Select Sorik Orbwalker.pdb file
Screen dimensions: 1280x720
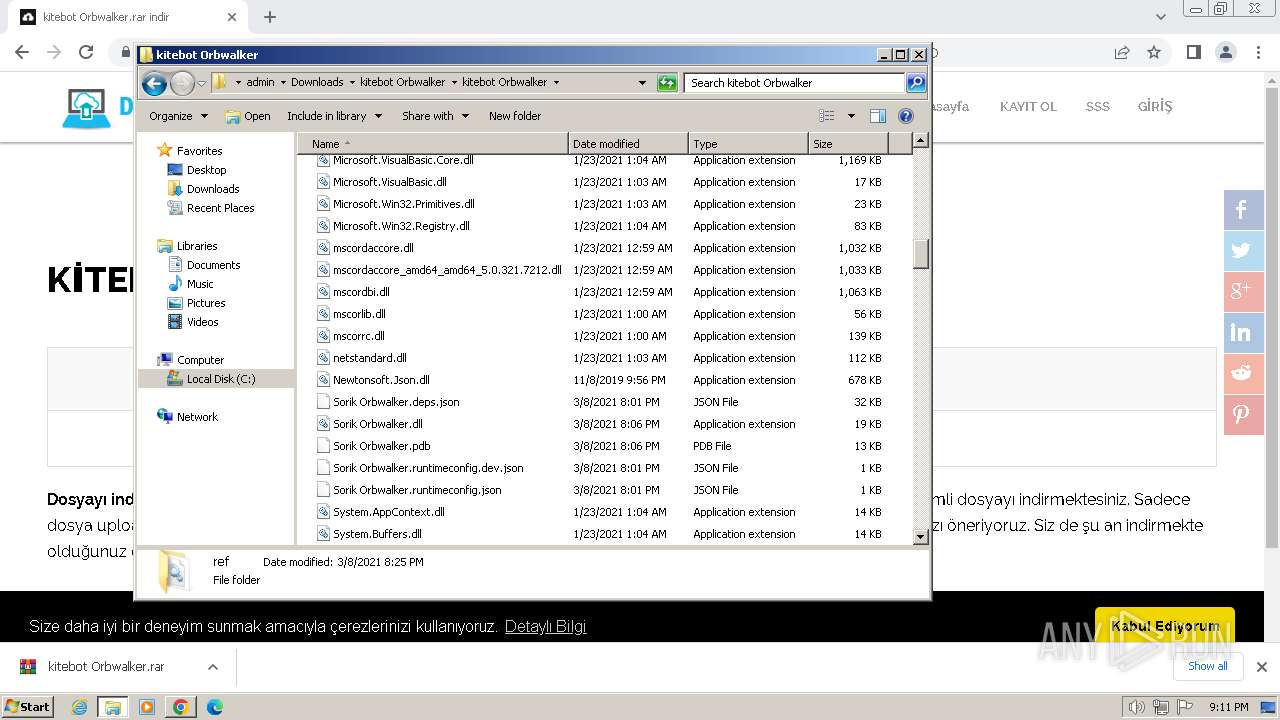pyautogui.click(x=381, y=446)
